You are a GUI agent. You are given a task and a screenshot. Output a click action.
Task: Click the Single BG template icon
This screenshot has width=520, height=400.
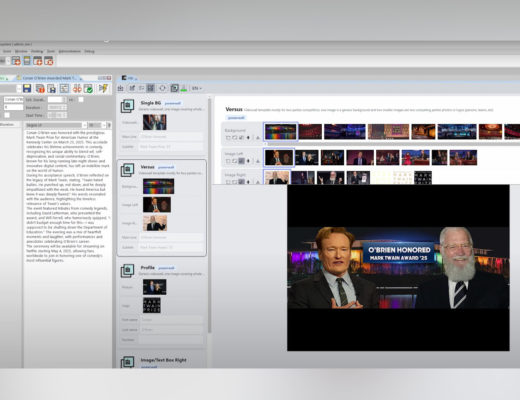(127, 106)
